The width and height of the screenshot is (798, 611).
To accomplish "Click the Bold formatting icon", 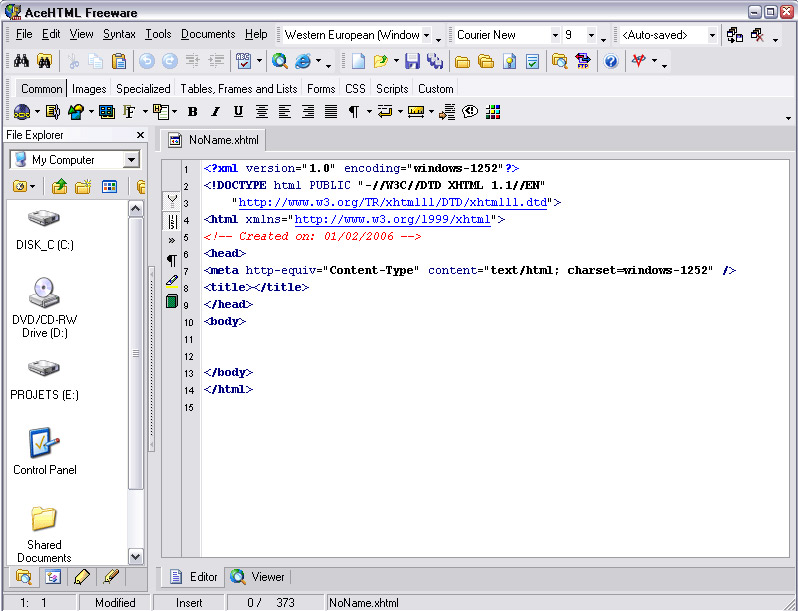I will (192, 111).
